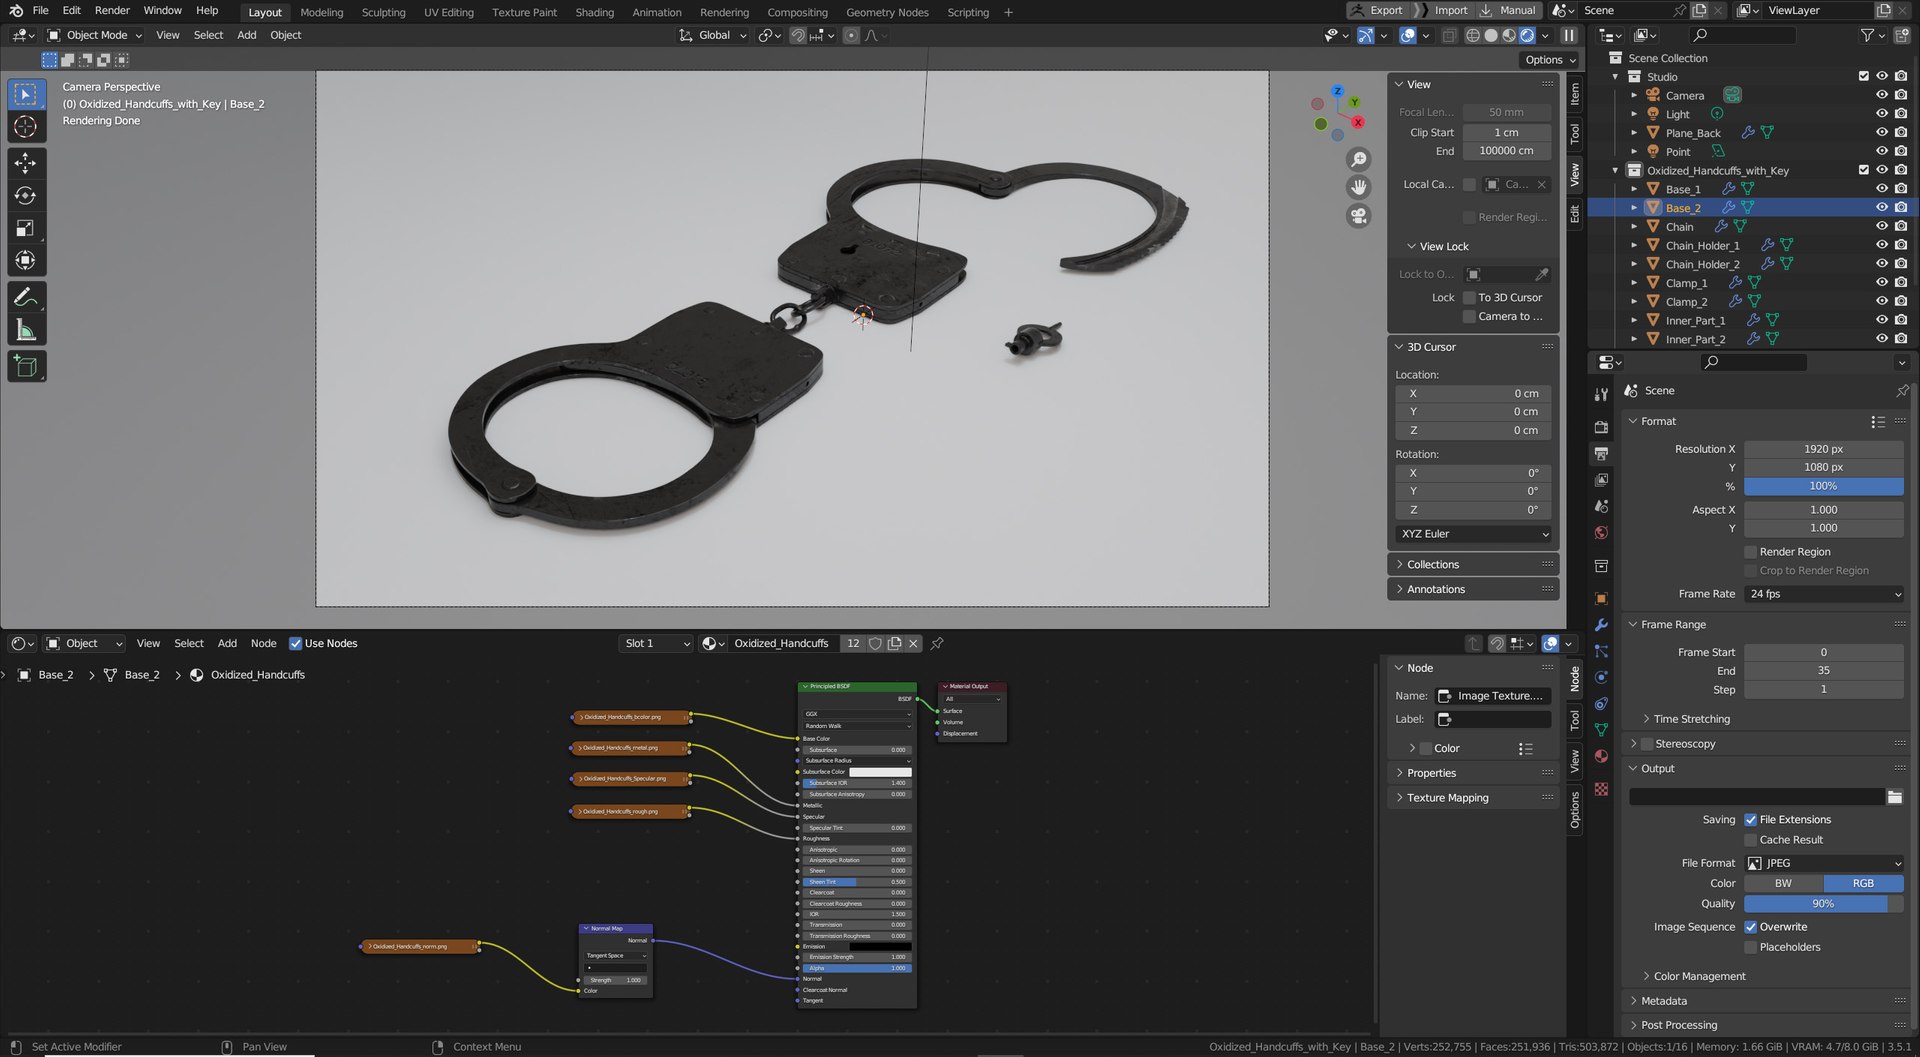Select the Scale tool
Screen dimensions: 1920x1057
26,229
